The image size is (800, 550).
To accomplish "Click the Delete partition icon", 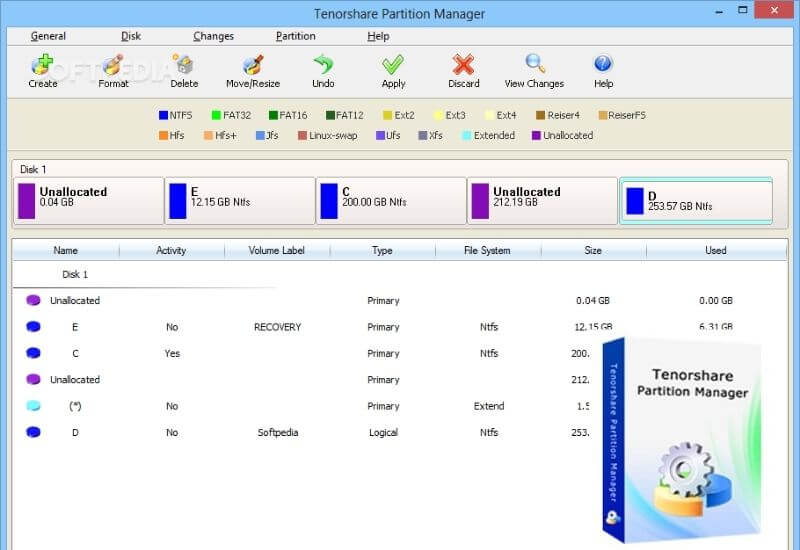I will (184, 66).
